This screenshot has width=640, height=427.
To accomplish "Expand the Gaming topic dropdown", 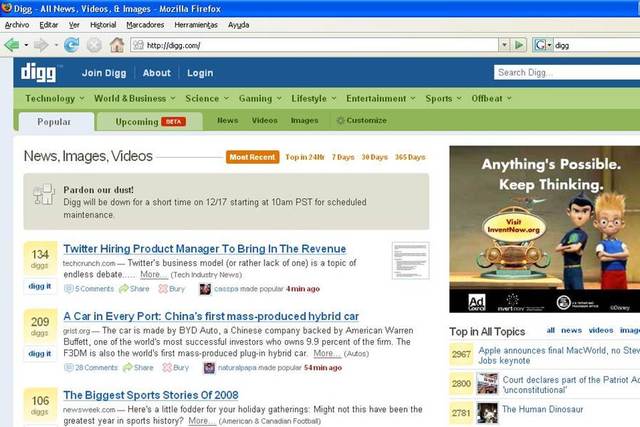I will click(279, 98).
